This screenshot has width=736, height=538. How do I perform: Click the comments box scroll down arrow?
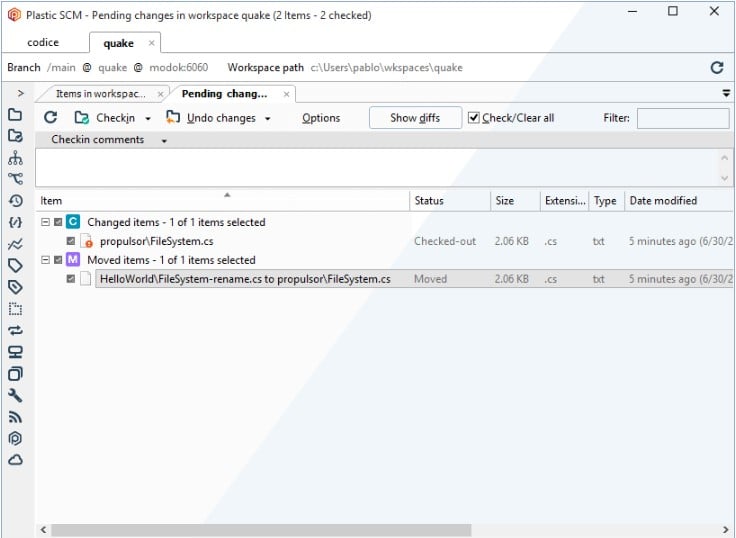pyautogui.click(x=724, y=178)
